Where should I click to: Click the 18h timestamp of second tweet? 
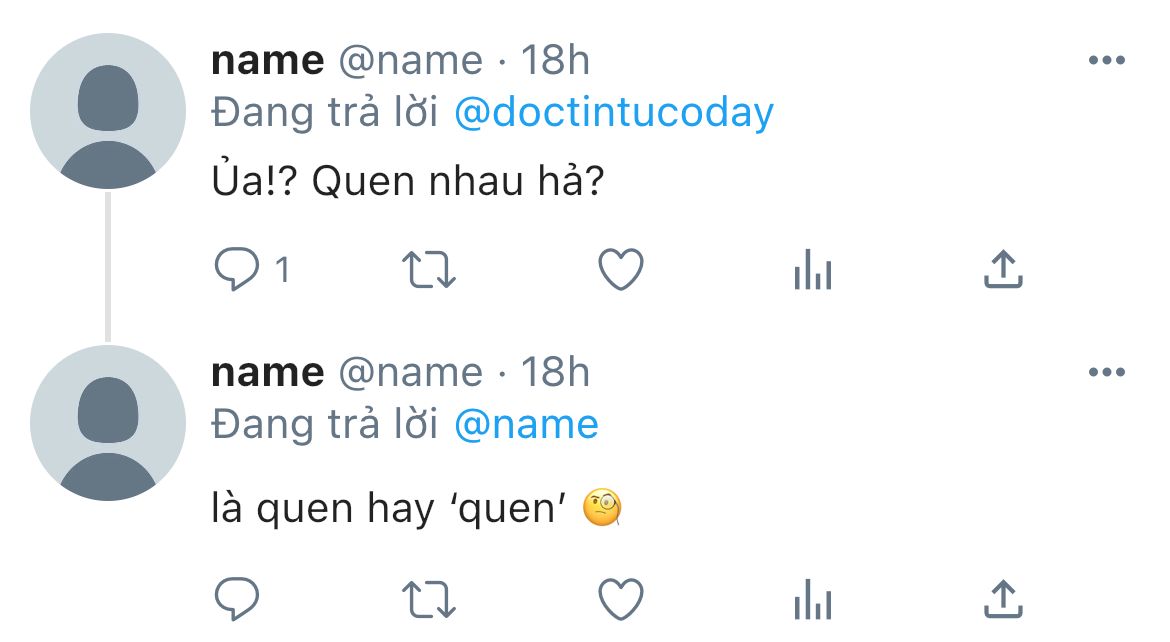556,373
